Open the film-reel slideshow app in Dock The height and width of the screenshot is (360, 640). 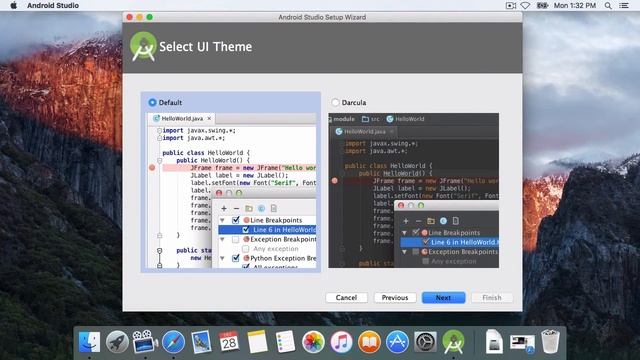click(x=145, y=342)
